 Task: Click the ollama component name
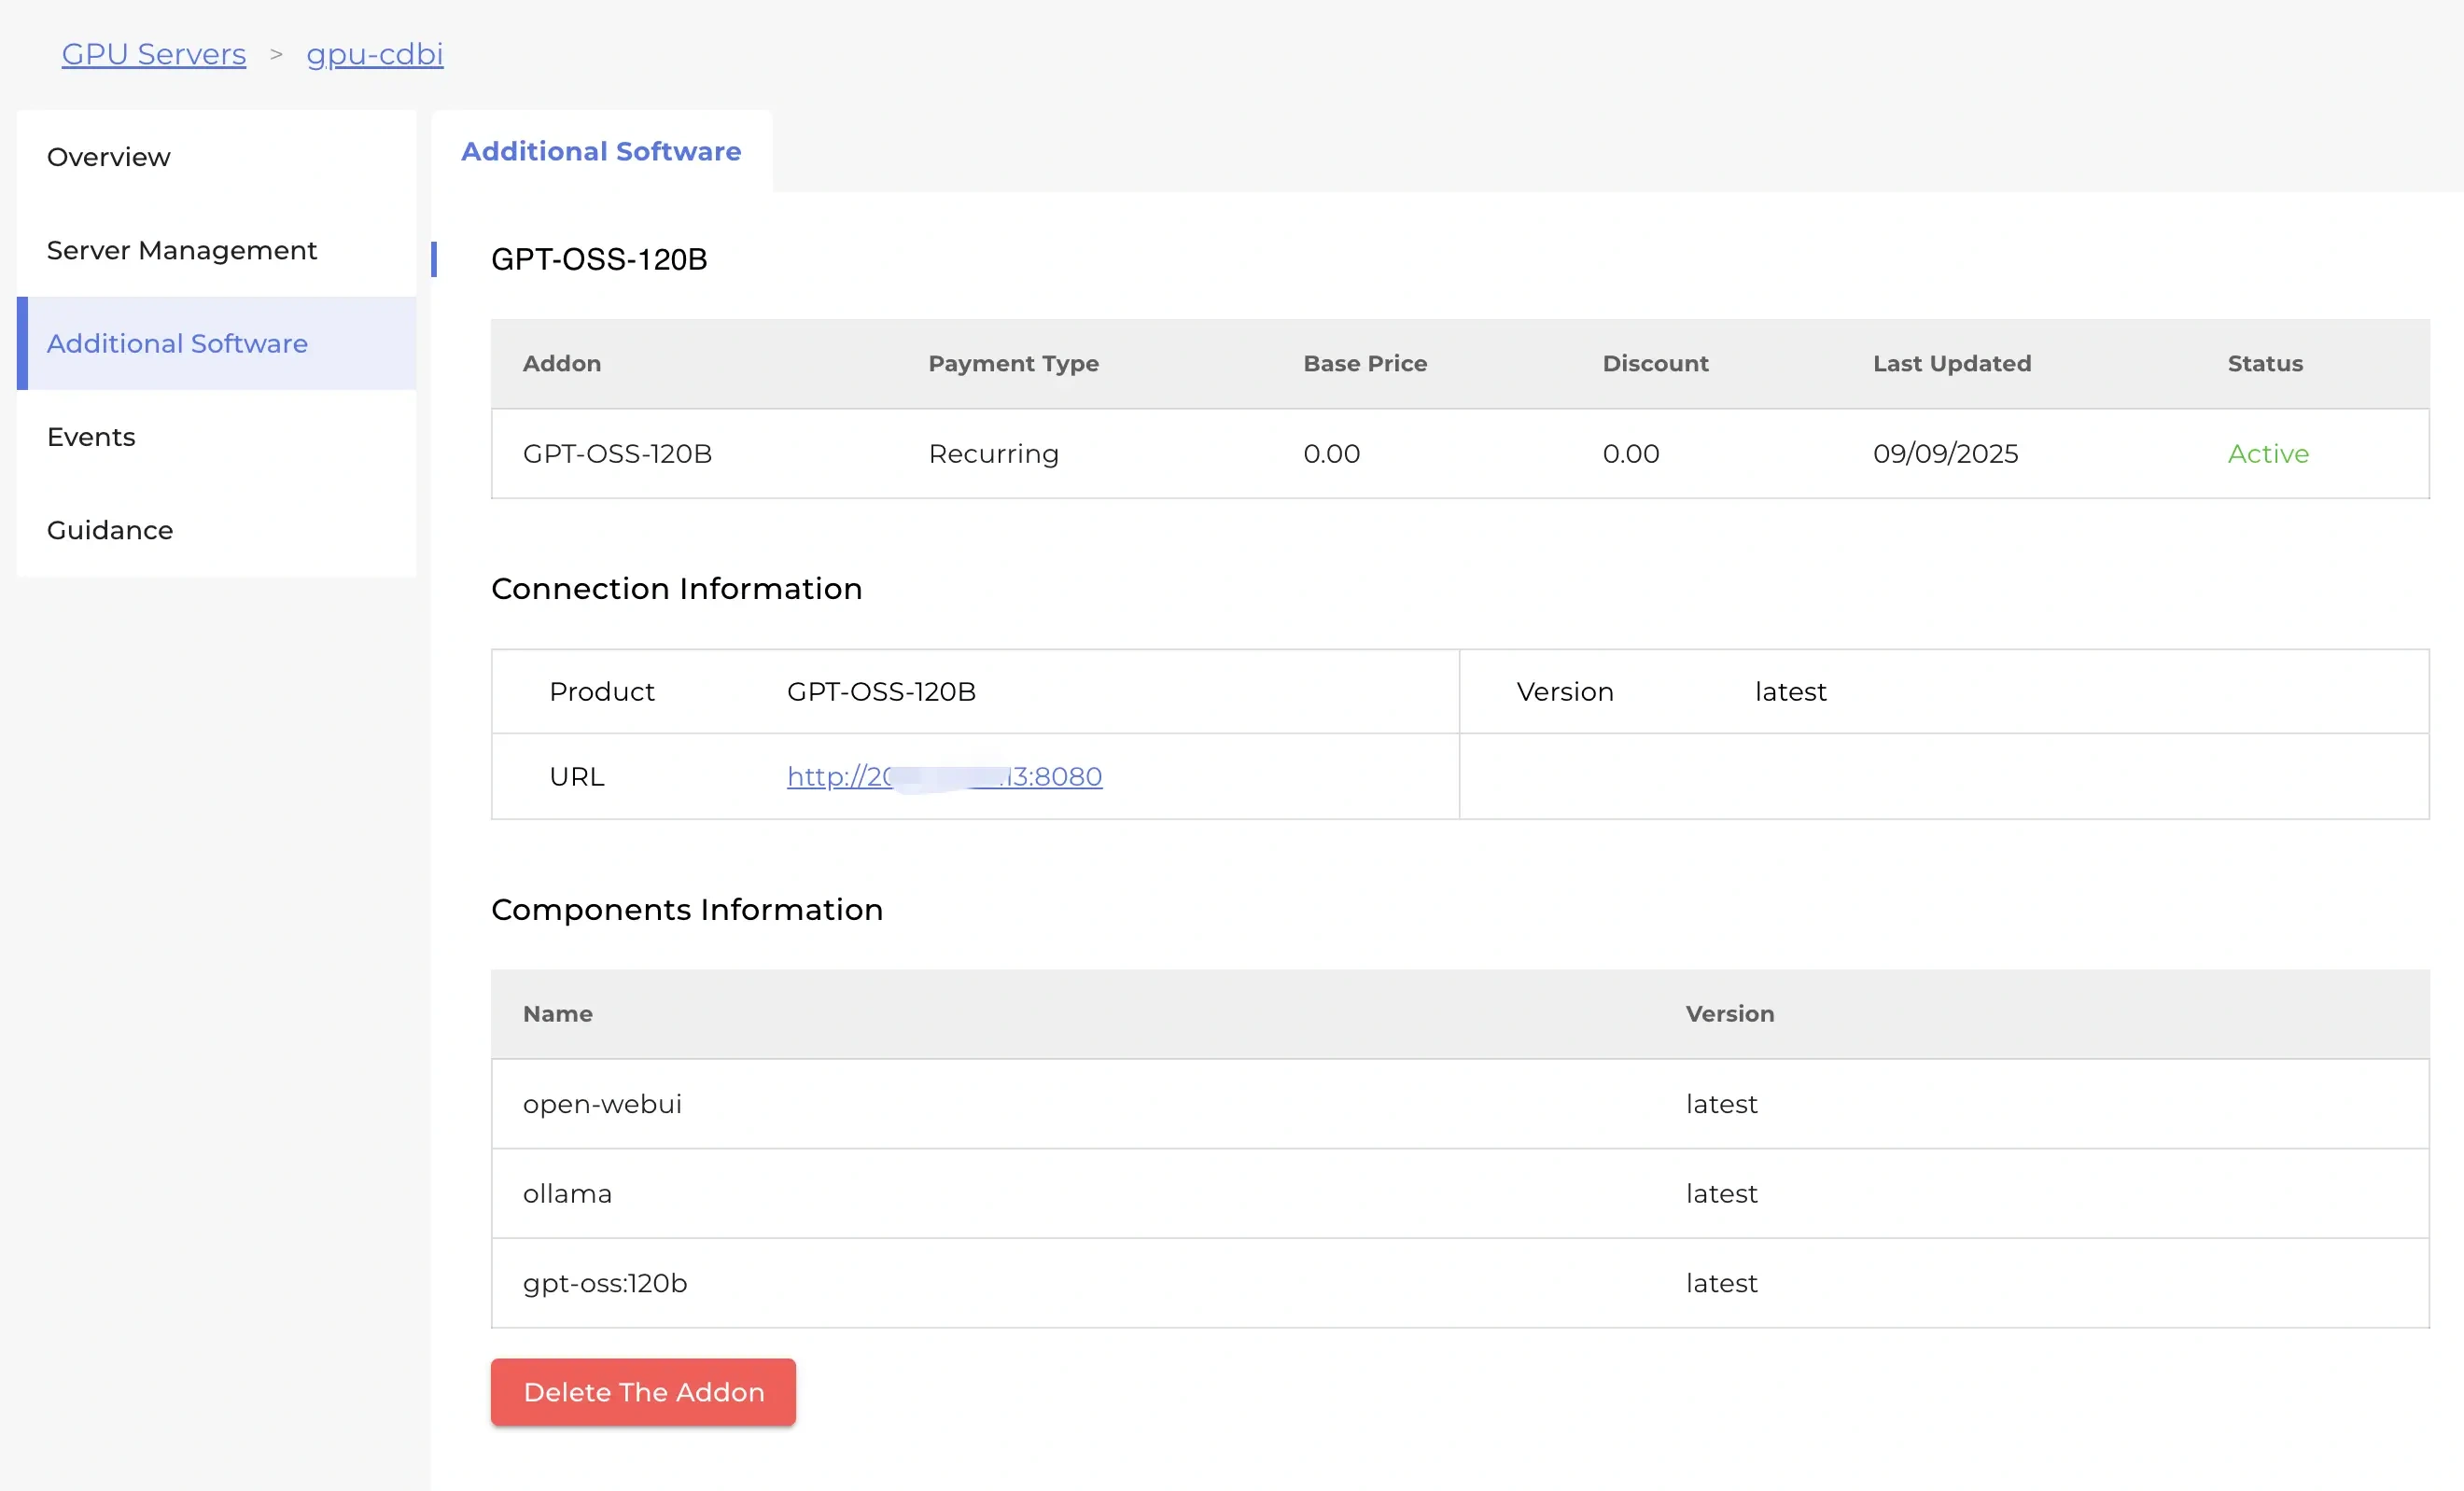coord(567,1193)
